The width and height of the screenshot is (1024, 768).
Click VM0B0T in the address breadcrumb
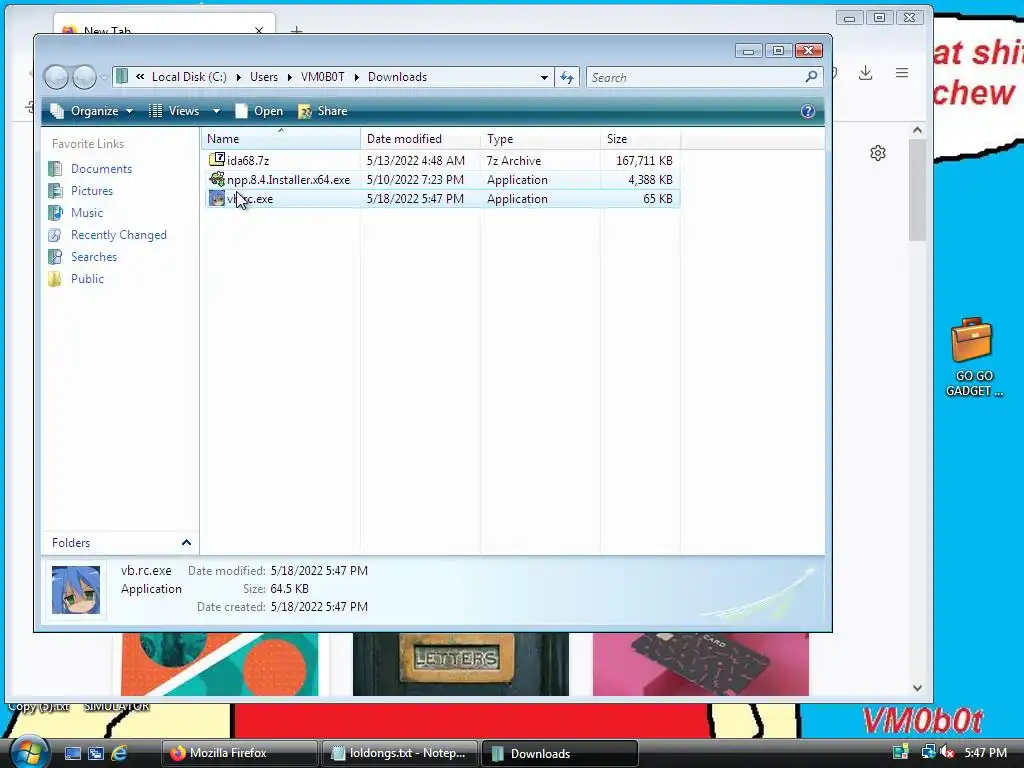coord(323,77)
